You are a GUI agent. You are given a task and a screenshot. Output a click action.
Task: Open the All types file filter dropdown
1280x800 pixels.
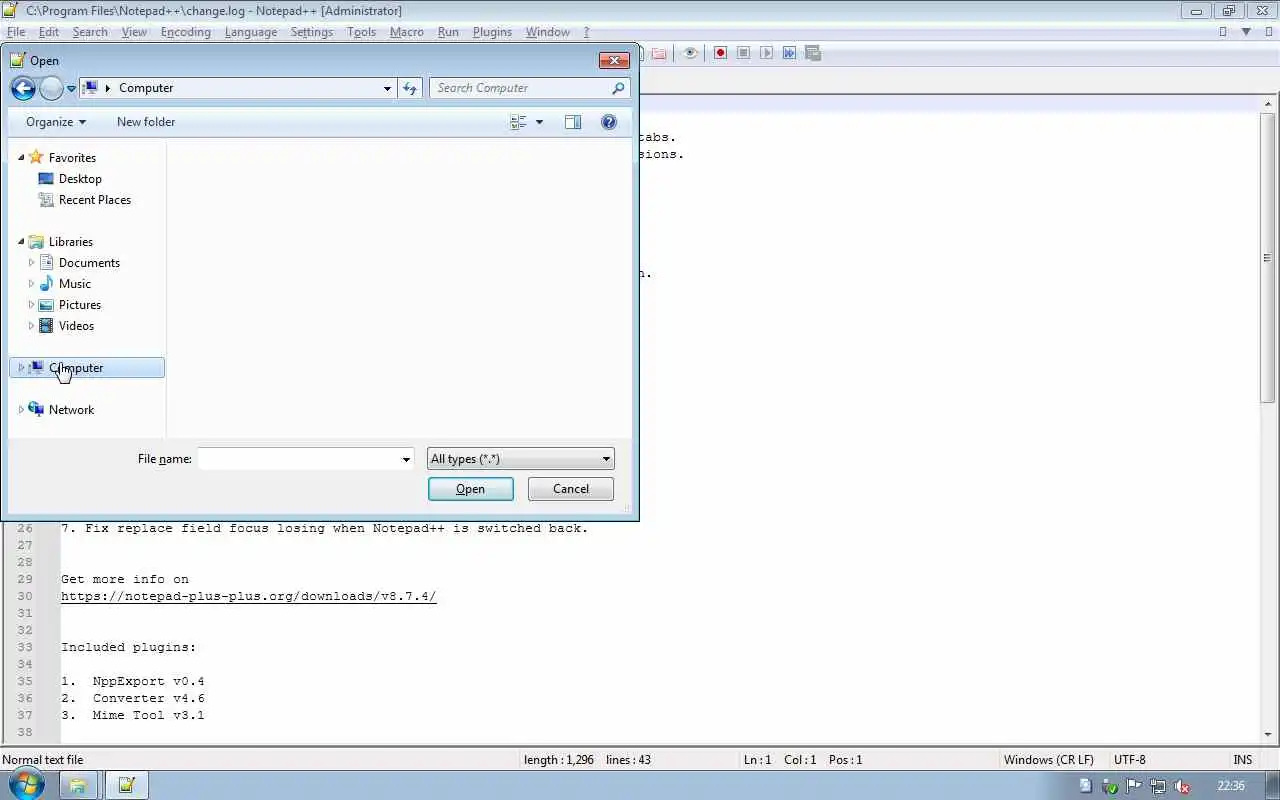[x=520, y=459]
